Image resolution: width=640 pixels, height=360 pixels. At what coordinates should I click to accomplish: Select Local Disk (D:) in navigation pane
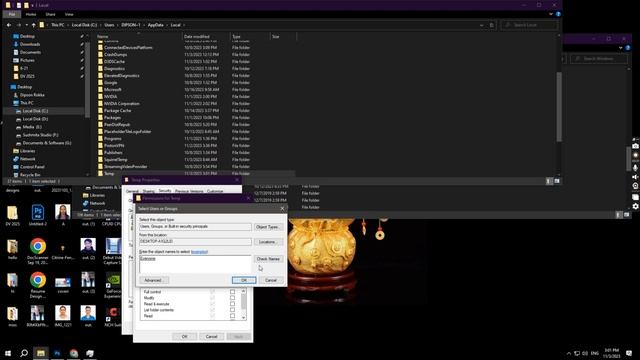click(35, 119)
